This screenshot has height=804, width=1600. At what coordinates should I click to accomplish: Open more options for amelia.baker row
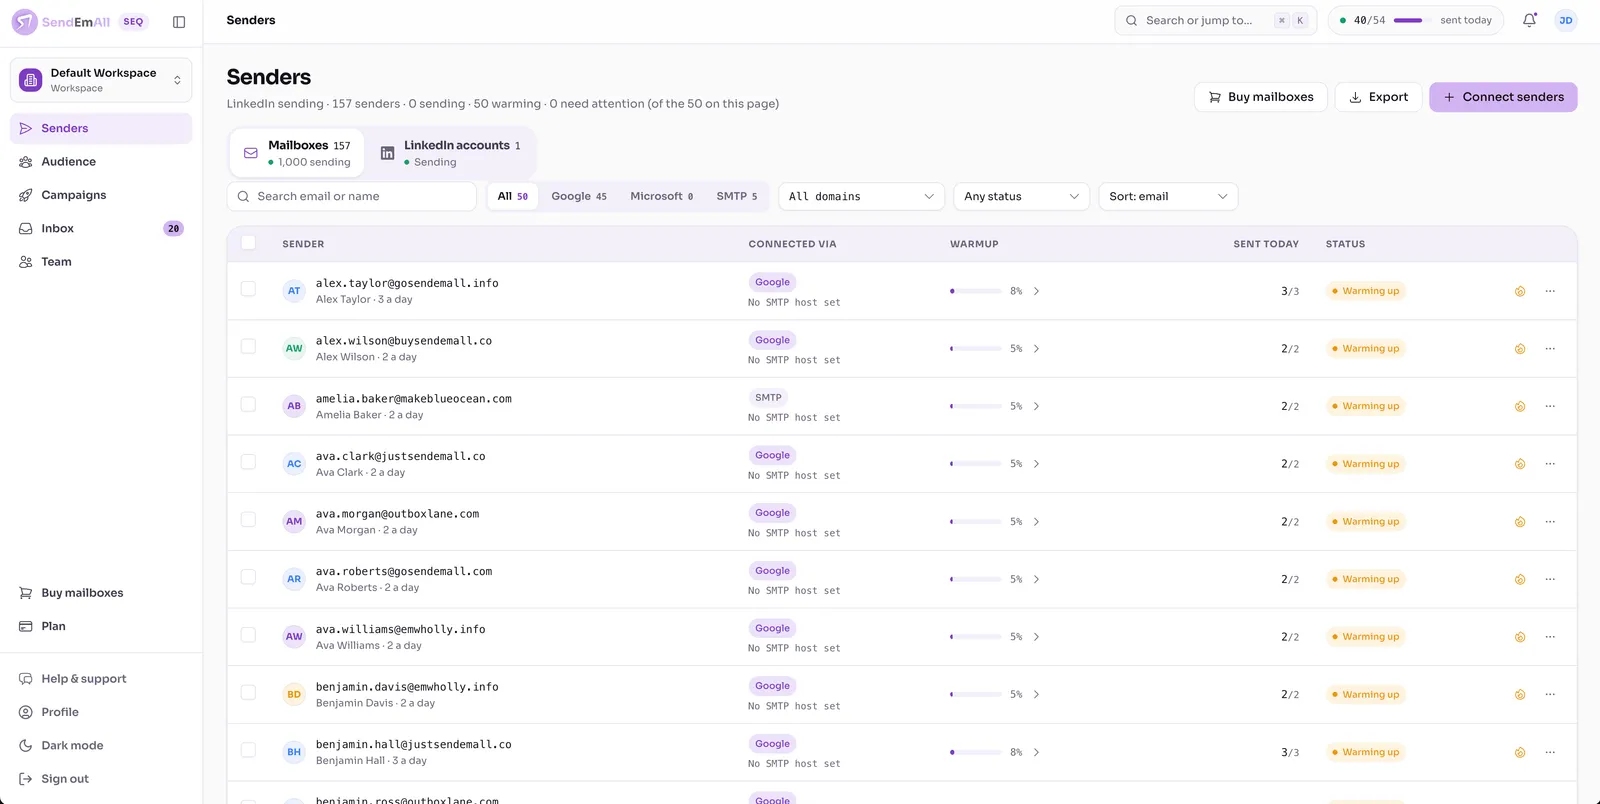click(x=1550, y=406)
